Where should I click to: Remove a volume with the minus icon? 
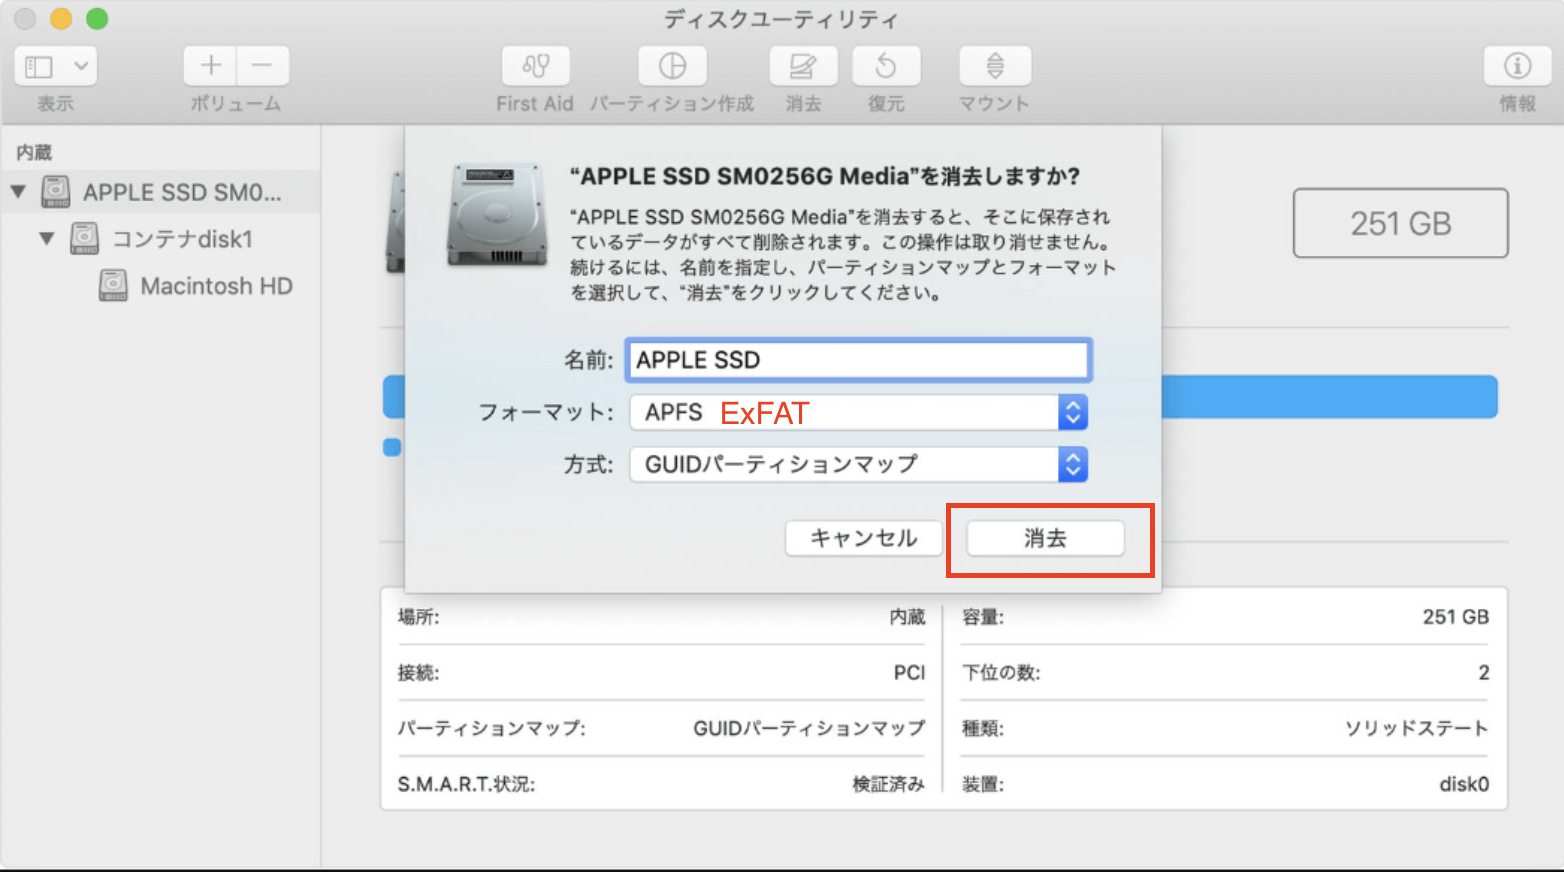coord(262,66)
